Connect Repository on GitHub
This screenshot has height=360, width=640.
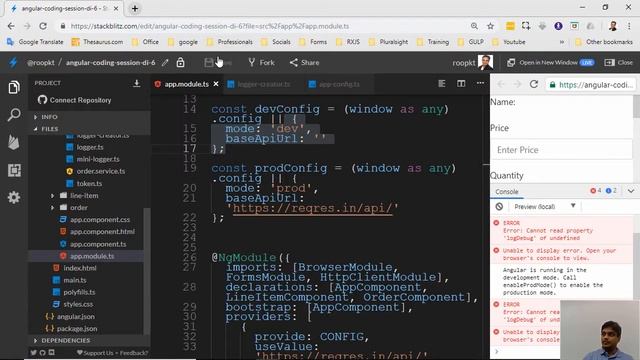pos(74,100)
